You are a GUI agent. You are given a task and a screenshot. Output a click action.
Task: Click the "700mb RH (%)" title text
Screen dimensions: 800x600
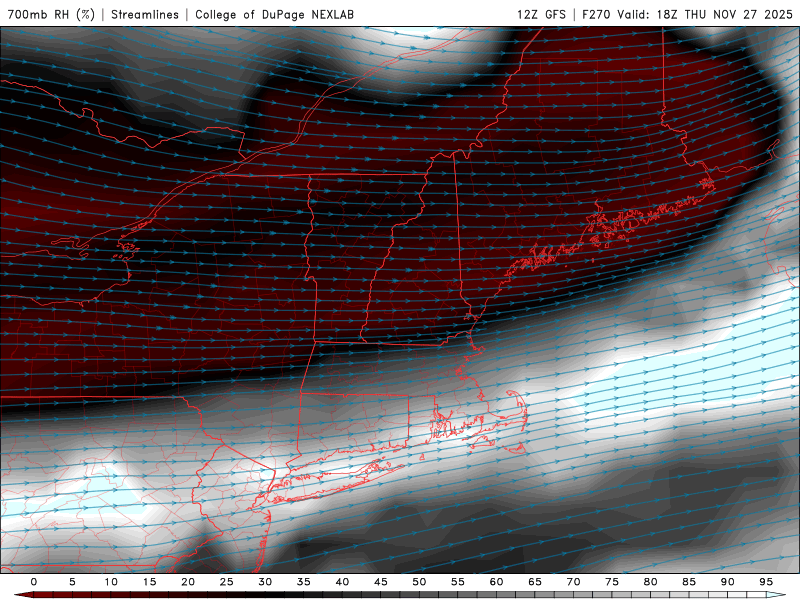[52, 14]
